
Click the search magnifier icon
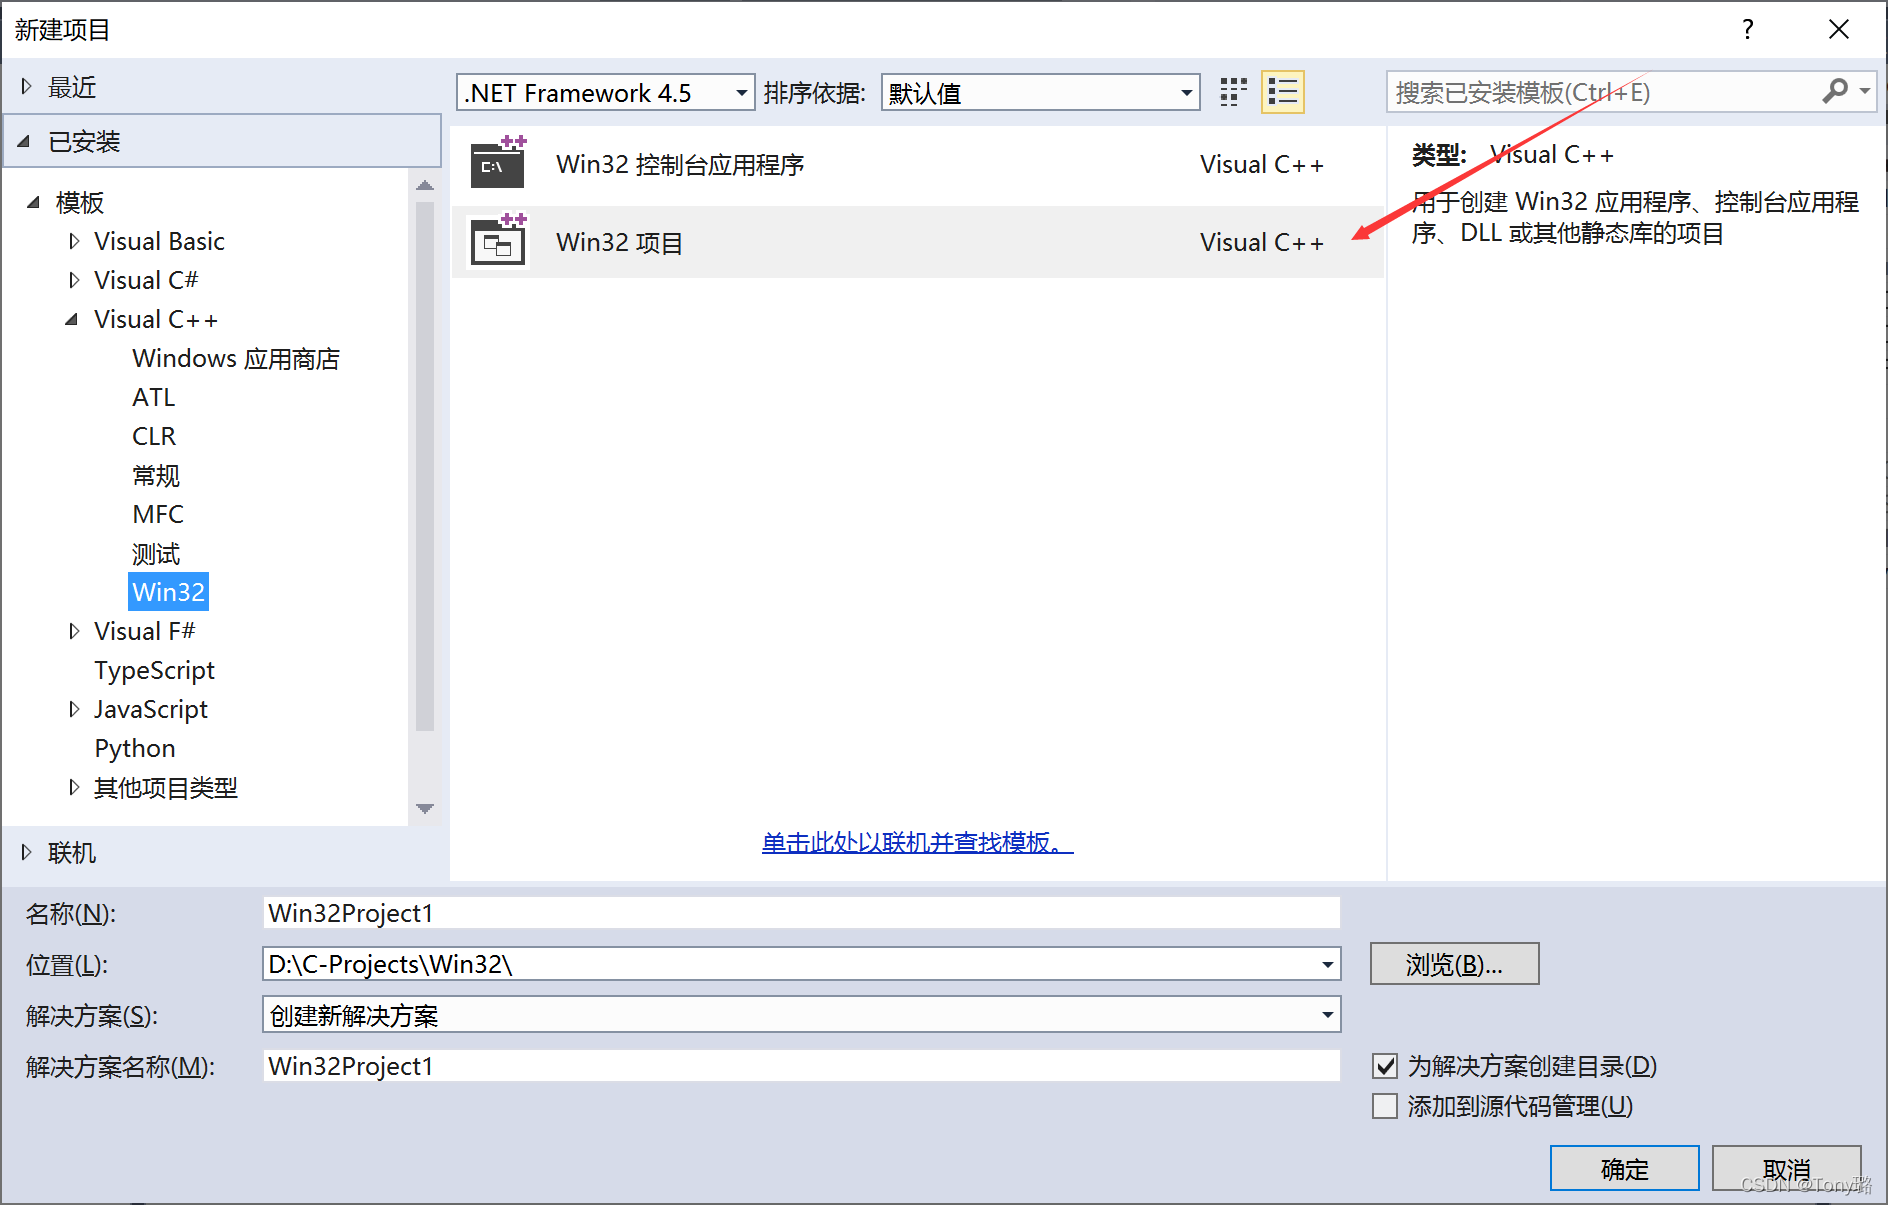coord(1835,91)
